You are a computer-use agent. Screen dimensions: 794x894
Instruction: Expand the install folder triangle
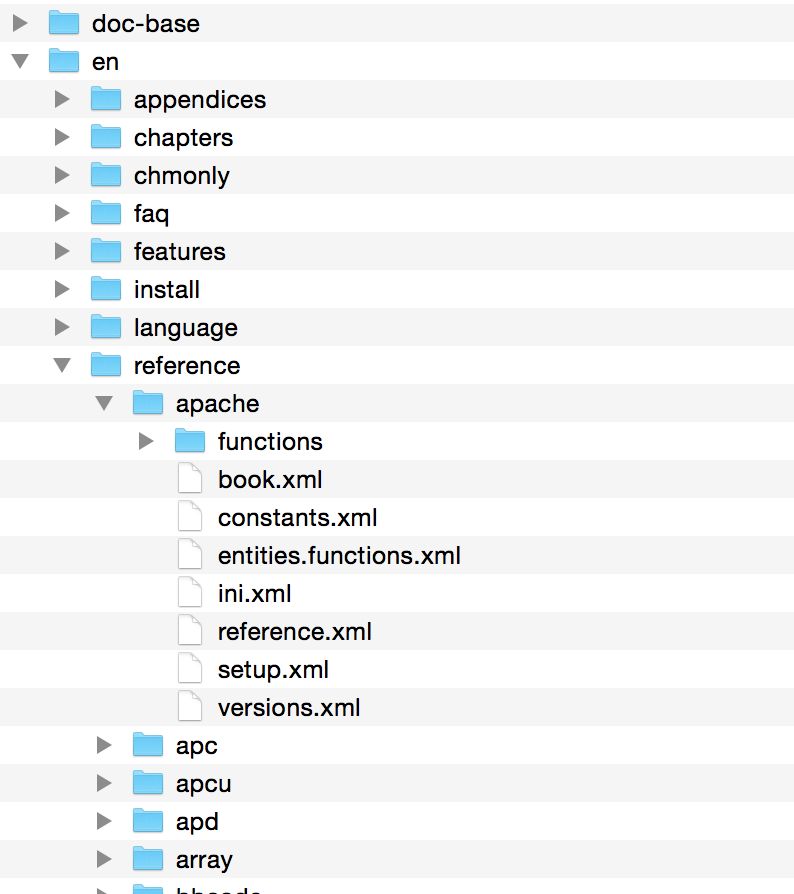[62, 289]
